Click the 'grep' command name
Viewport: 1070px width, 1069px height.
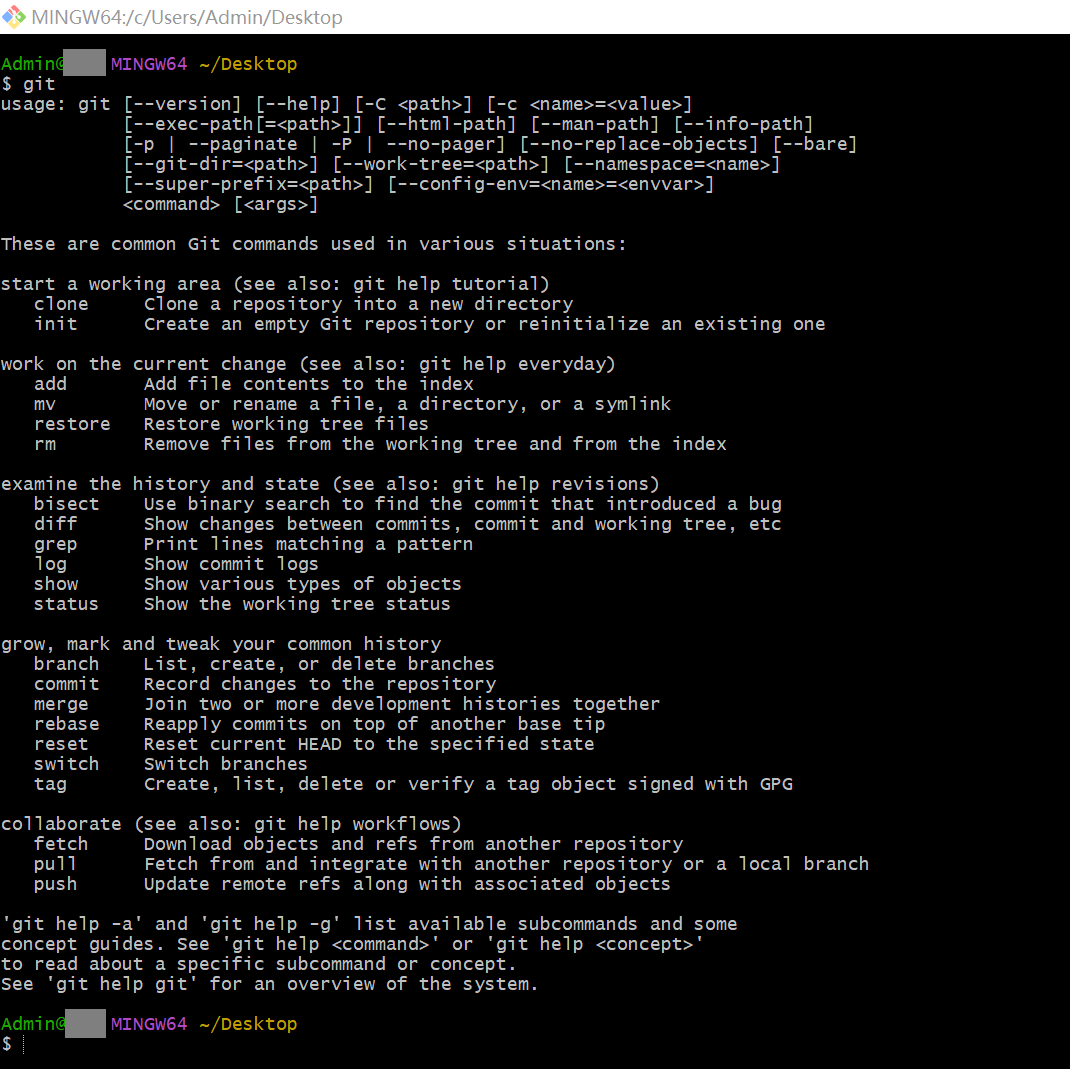tap(56, 544)
